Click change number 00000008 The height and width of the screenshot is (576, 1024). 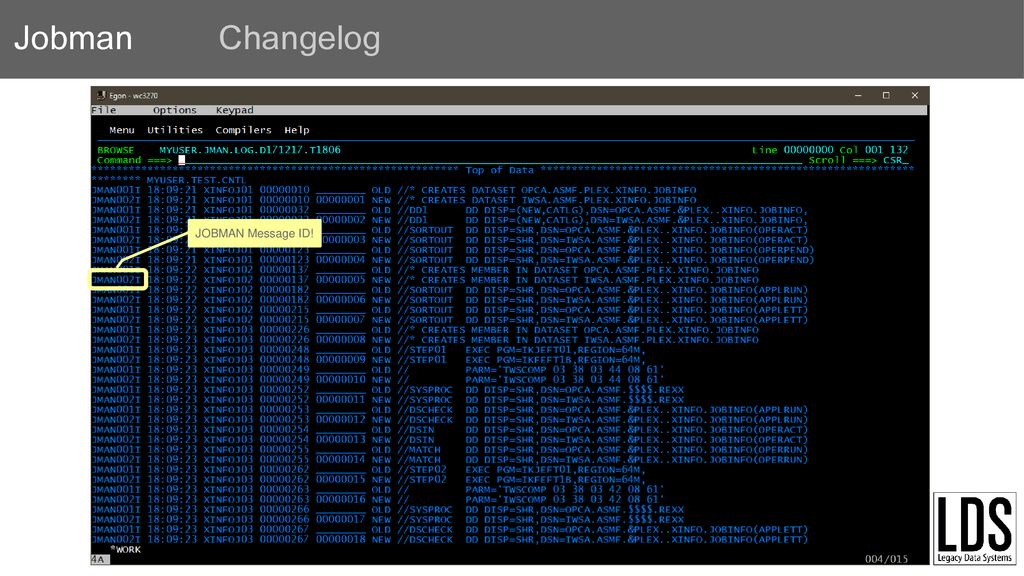click(340, 340)
